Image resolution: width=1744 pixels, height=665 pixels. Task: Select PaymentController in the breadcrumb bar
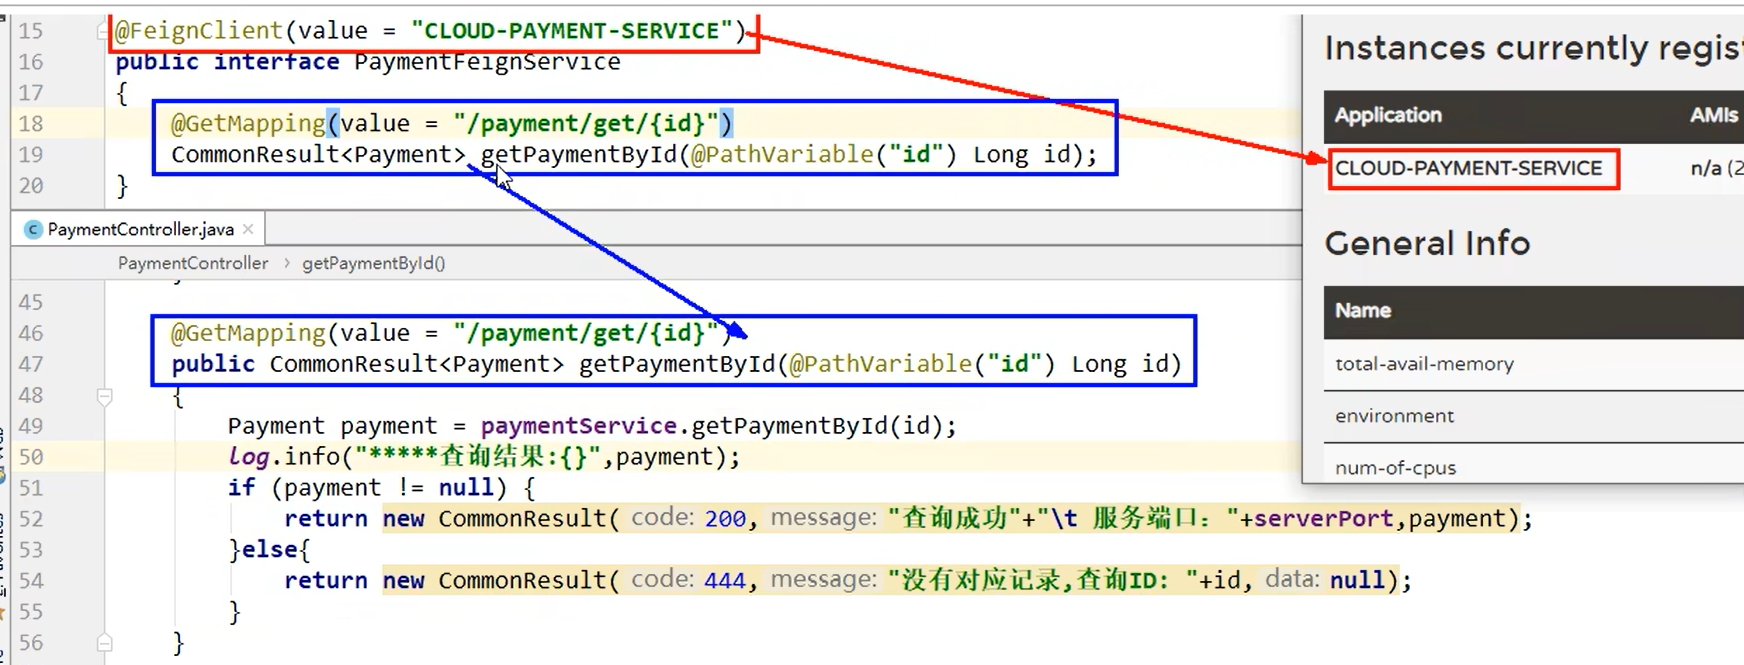(193, 263)
